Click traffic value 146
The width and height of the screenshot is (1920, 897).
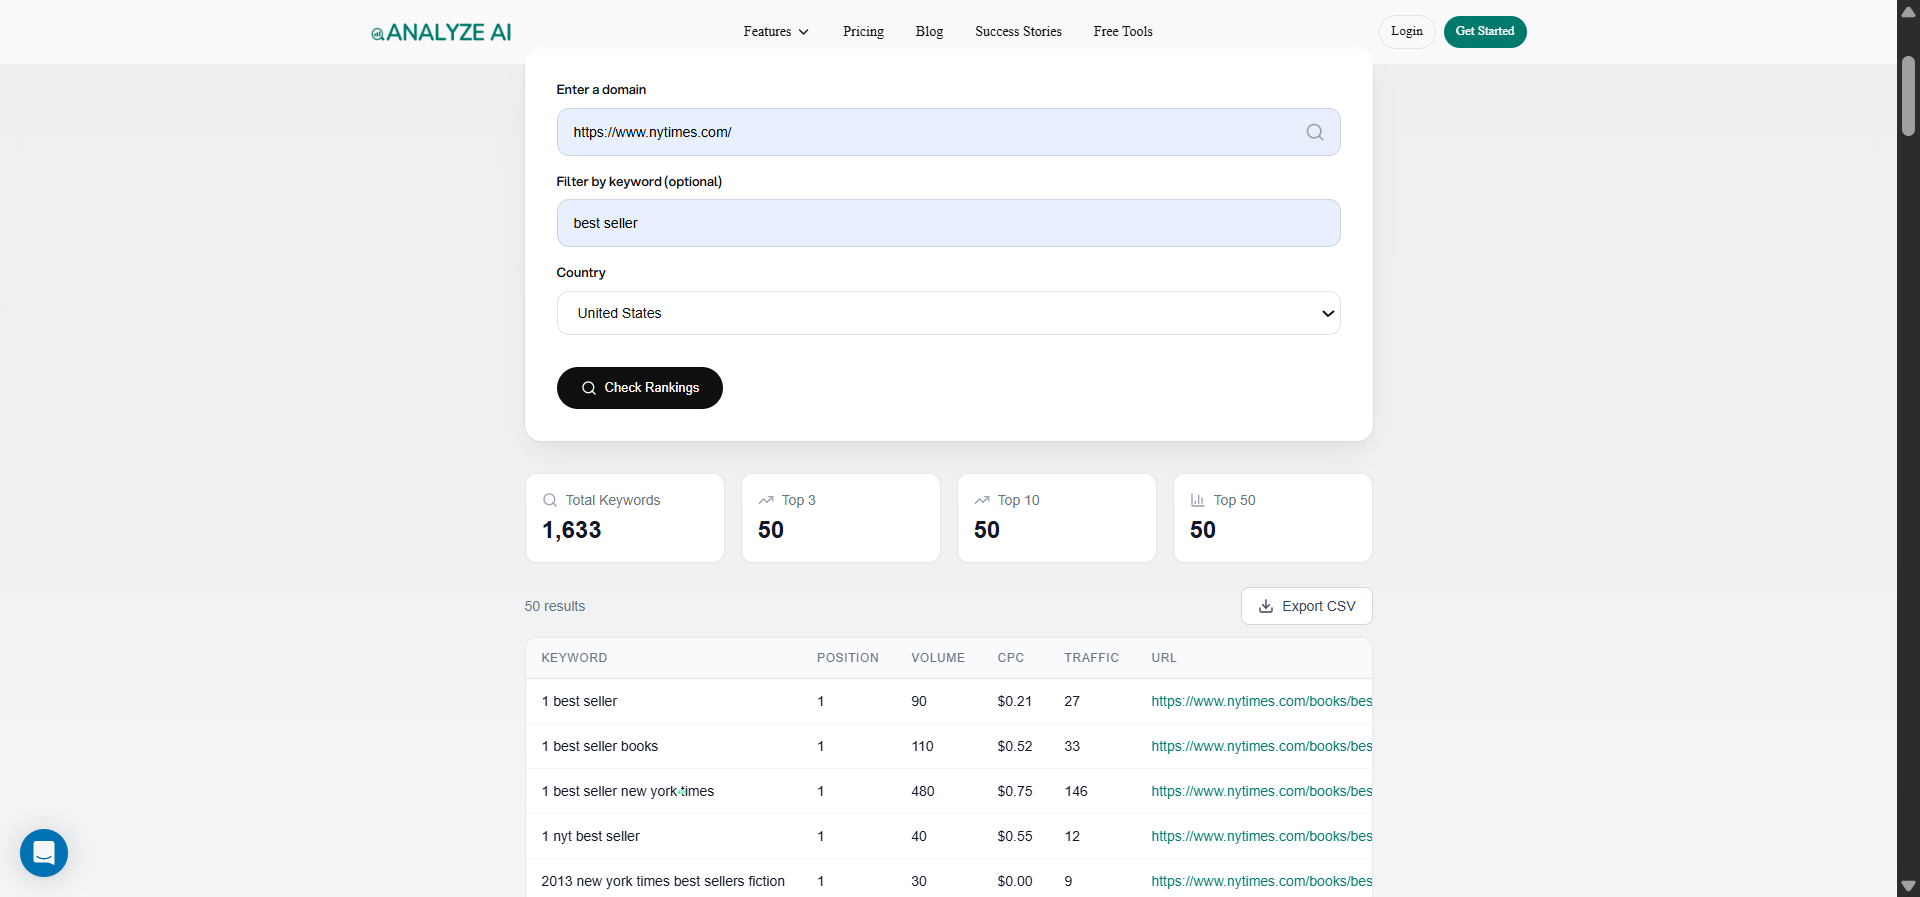[x=1076, y=791]
